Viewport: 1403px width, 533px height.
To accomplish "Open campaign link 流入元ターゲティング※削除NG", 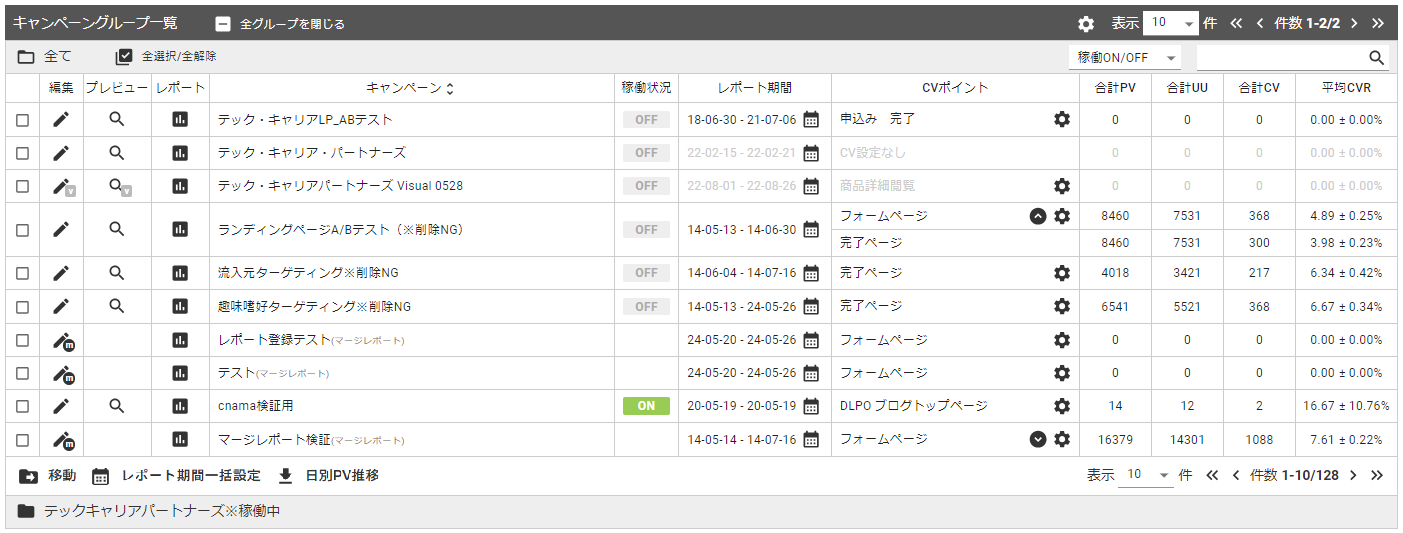I will 308,273.
